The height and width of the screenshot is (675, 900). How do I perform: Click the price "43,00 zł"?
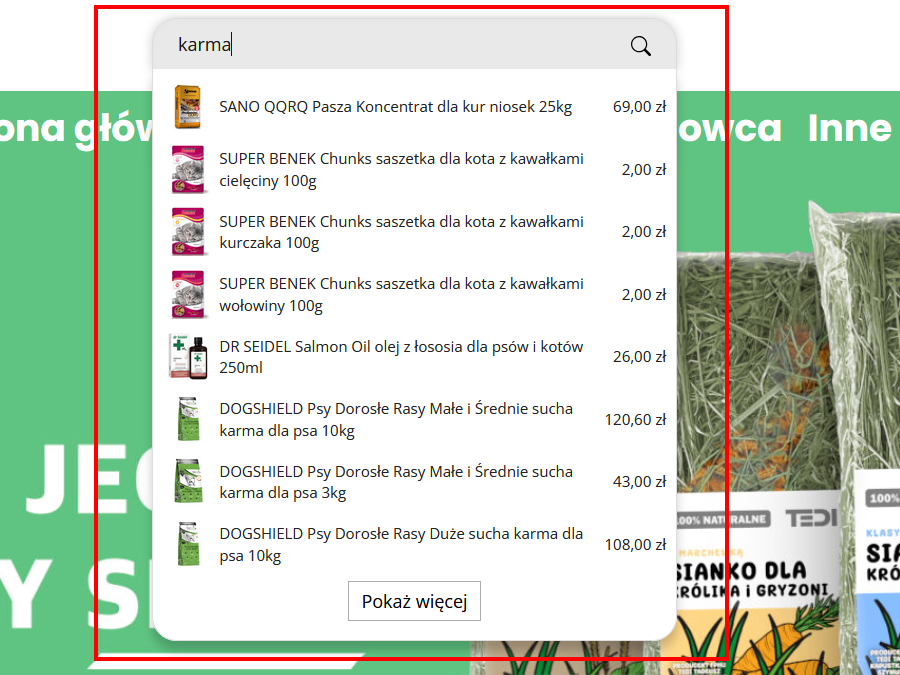[x=639, y=482]
